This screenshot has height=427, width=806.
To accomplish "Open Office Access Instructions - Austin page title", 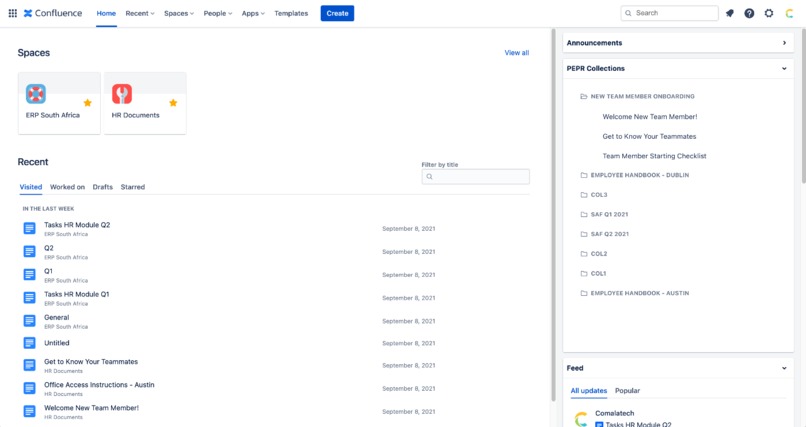I will click(99, 384).
